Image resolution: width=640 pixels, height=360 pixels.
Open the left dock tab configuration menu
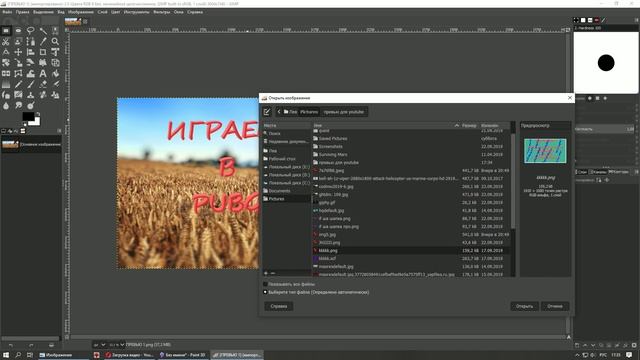(59, 131)
